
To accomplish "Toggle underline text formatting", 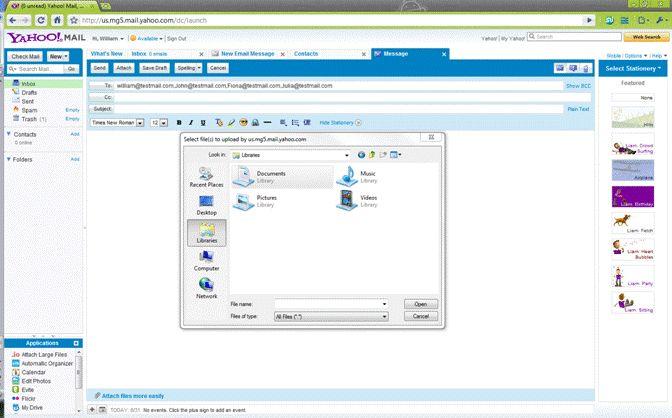I will coord(202,122).
